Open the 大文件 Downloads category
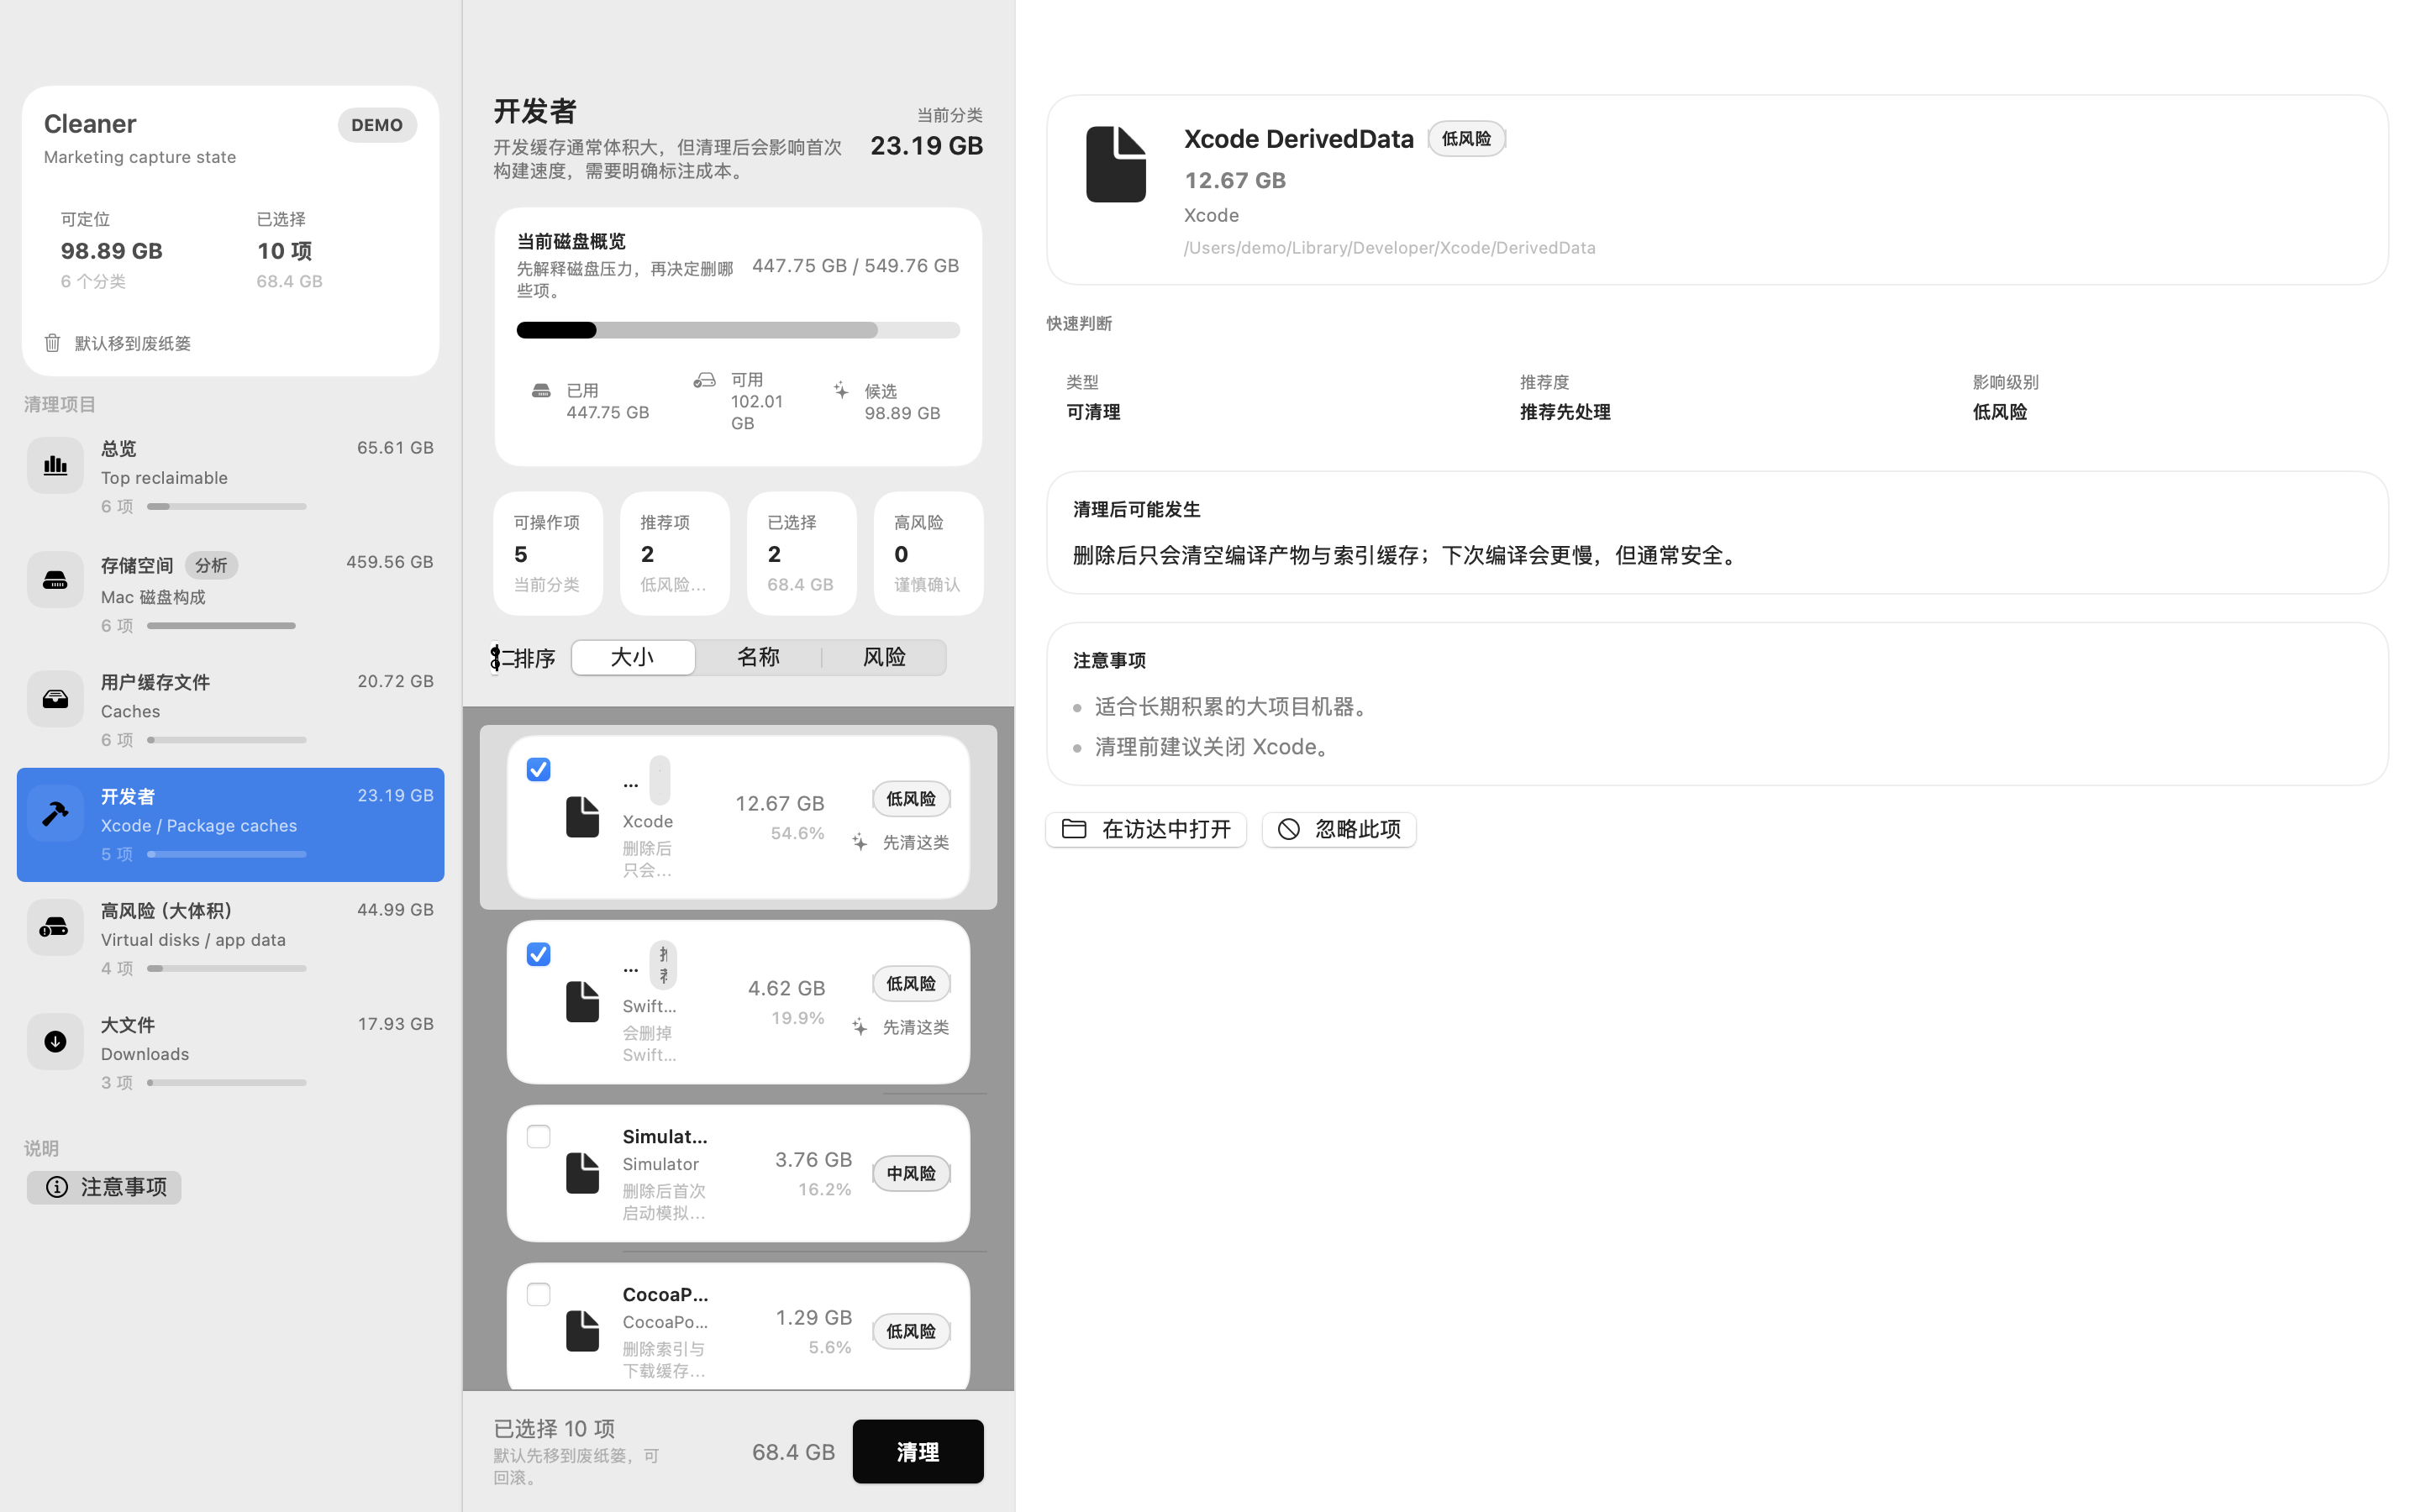The height and width of the screenshot is (1512, 2420). tap(230, 1052)
